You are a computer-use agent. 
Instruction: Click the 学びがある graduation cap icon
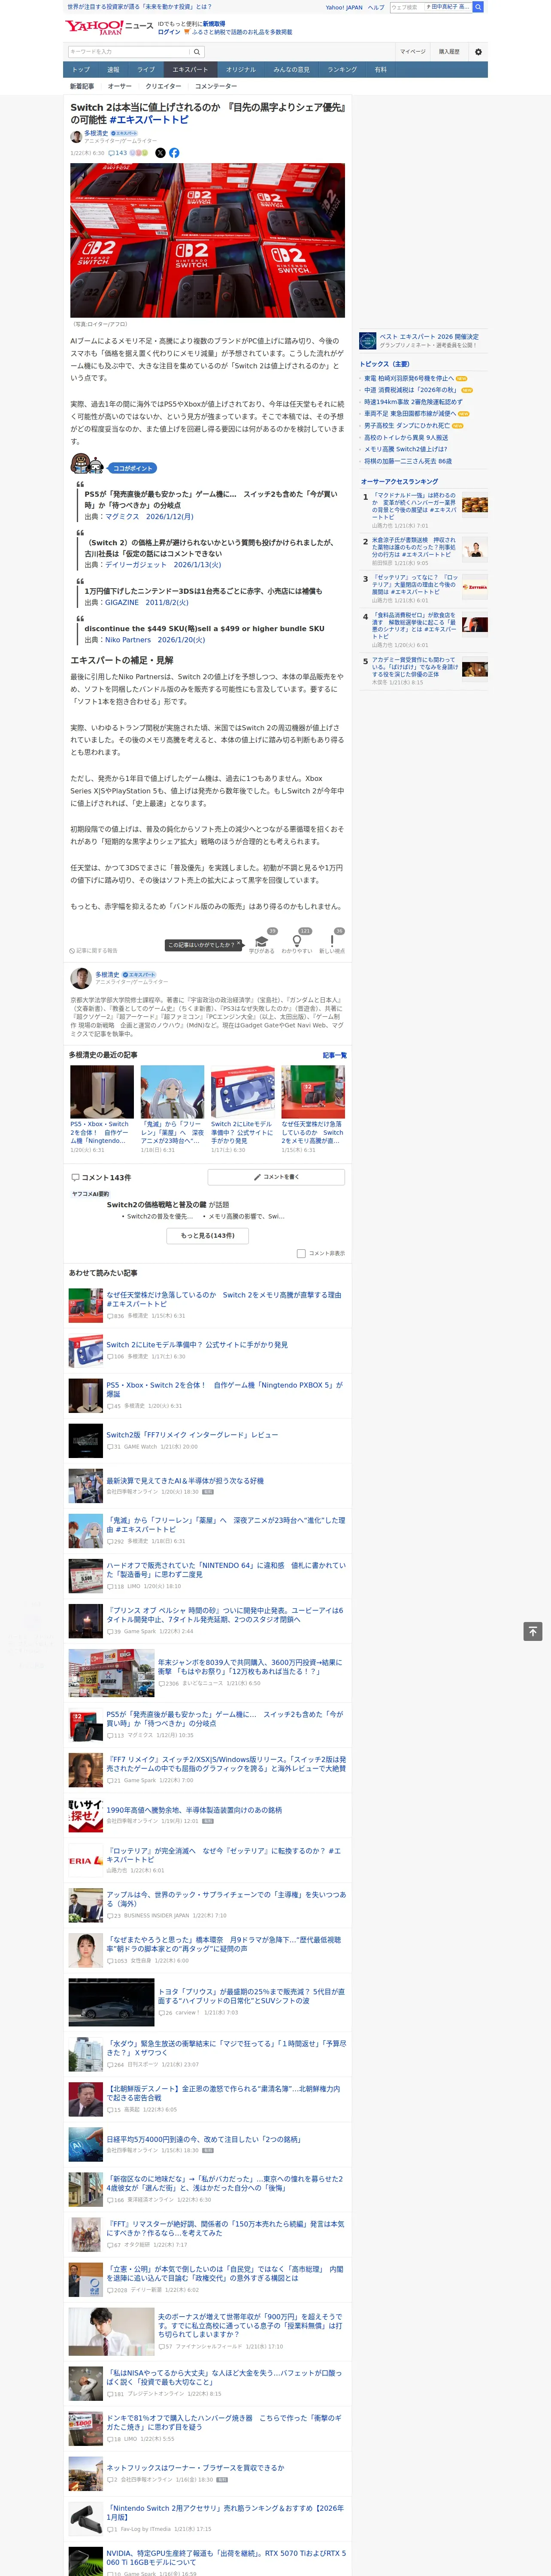[262, 941]
